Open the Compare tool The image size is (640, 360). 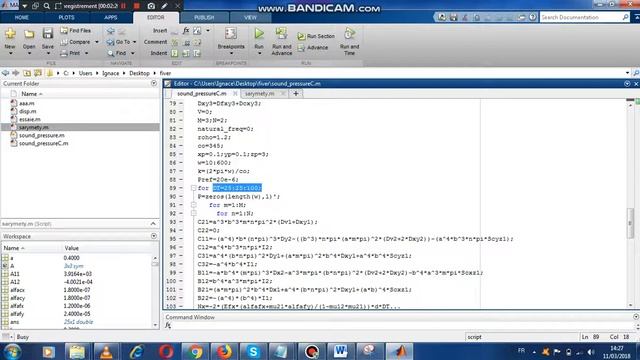(76, 42)
